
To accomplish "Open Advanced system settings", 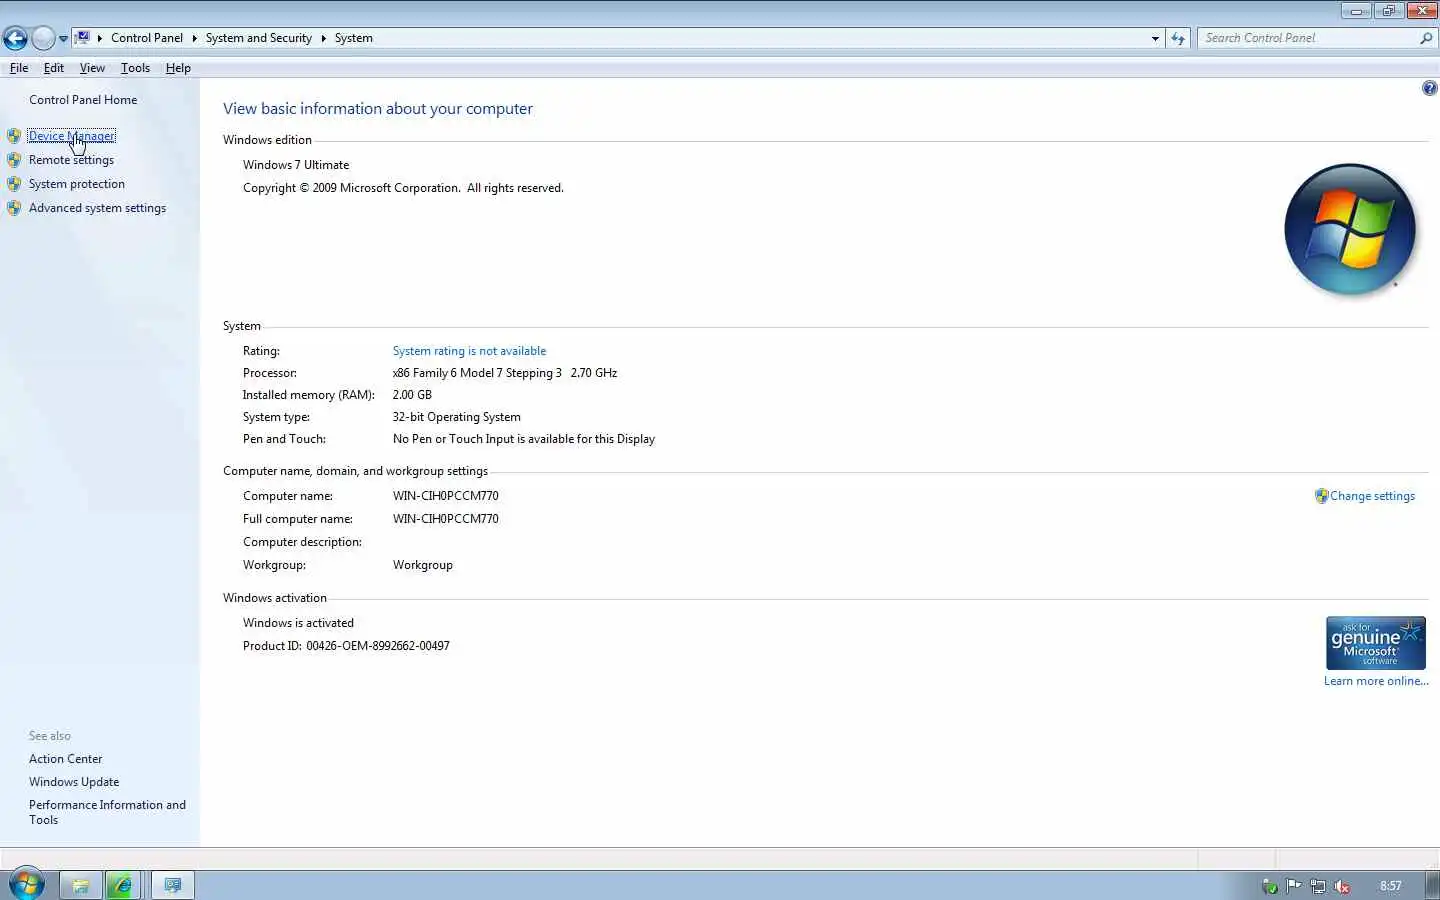I will (x=97, y=208).
